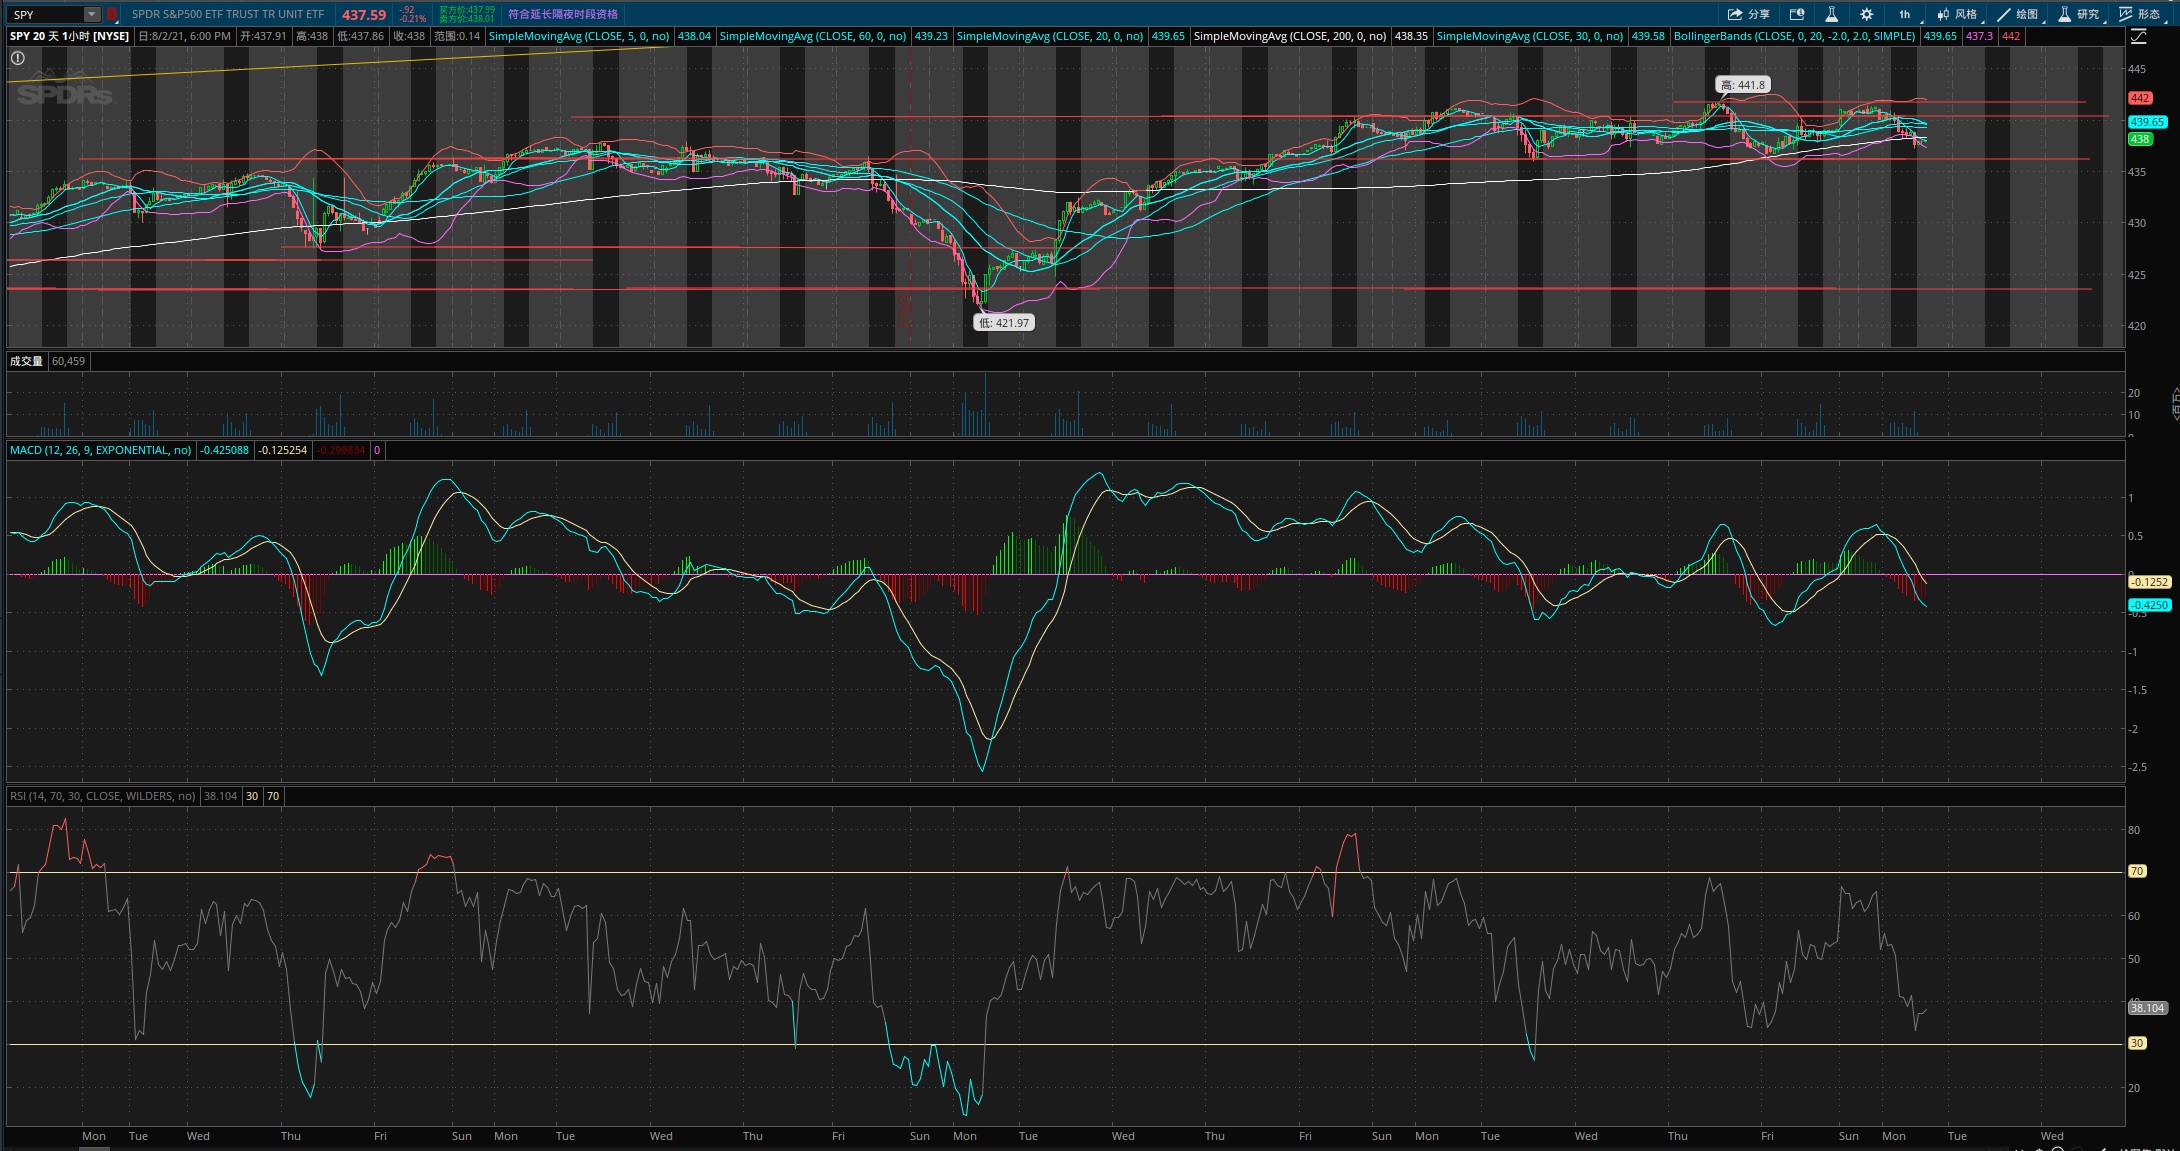Open the 1h timeframe dropdown
Image resolution: width=2180 pixels, height=1151 pixels.
(1905, 14)
